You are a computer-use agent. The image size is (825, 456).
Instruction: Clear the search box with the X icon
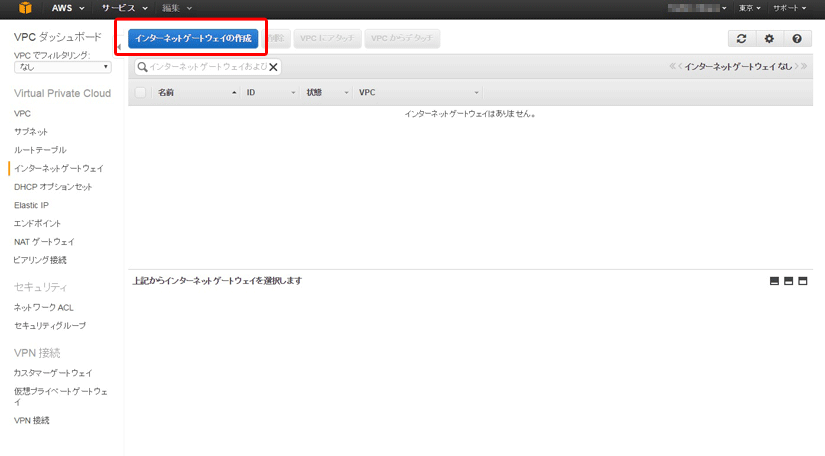point(273,67)
